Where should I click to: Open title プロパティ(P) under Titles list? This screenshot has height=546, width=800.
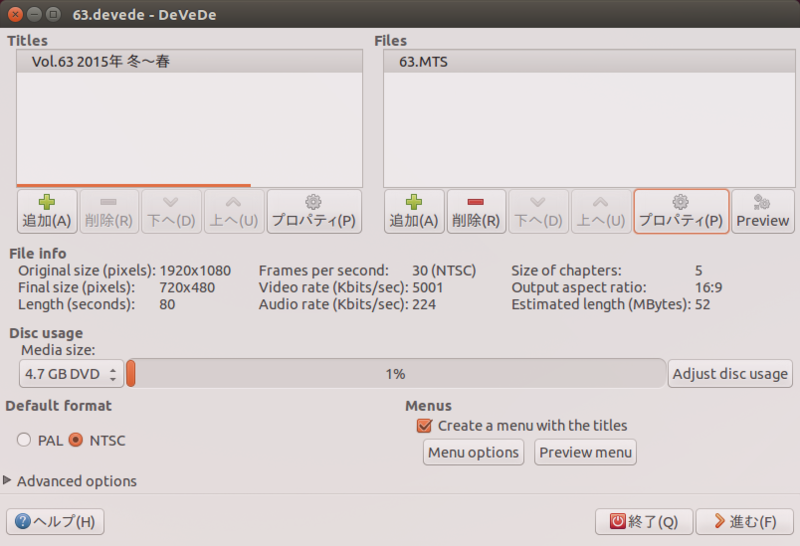[x=314, y=211]
